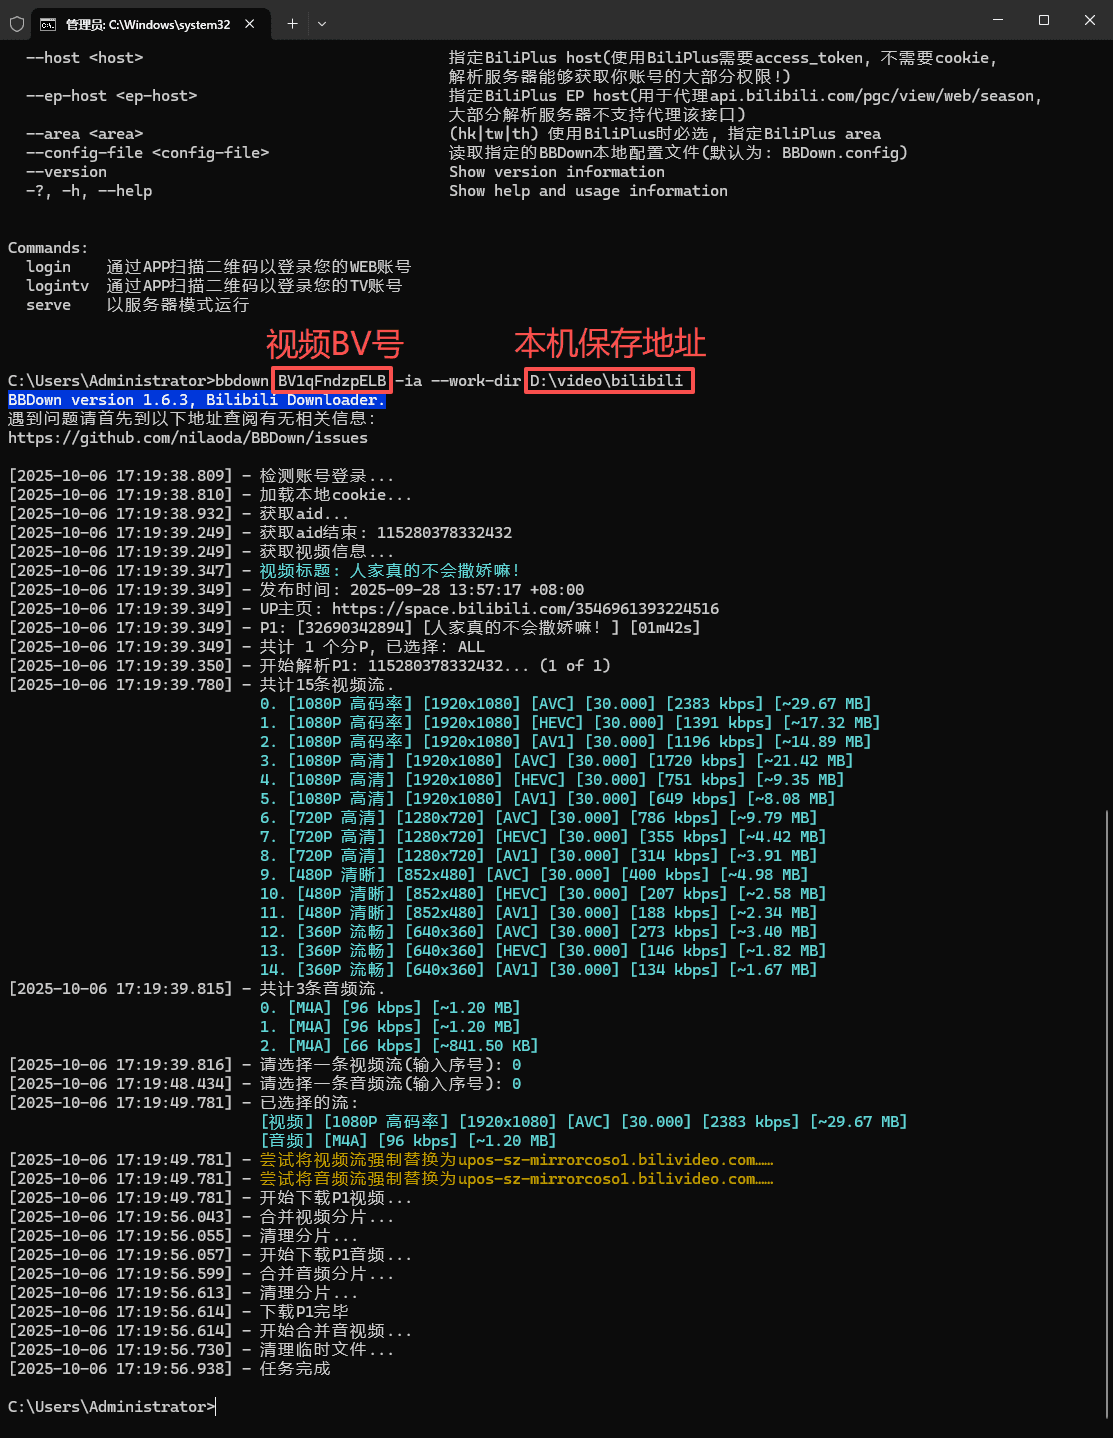The image size is (1113, 1438).
Task: Click the 视频标题 line in cyan
Action: coord(389,571)
